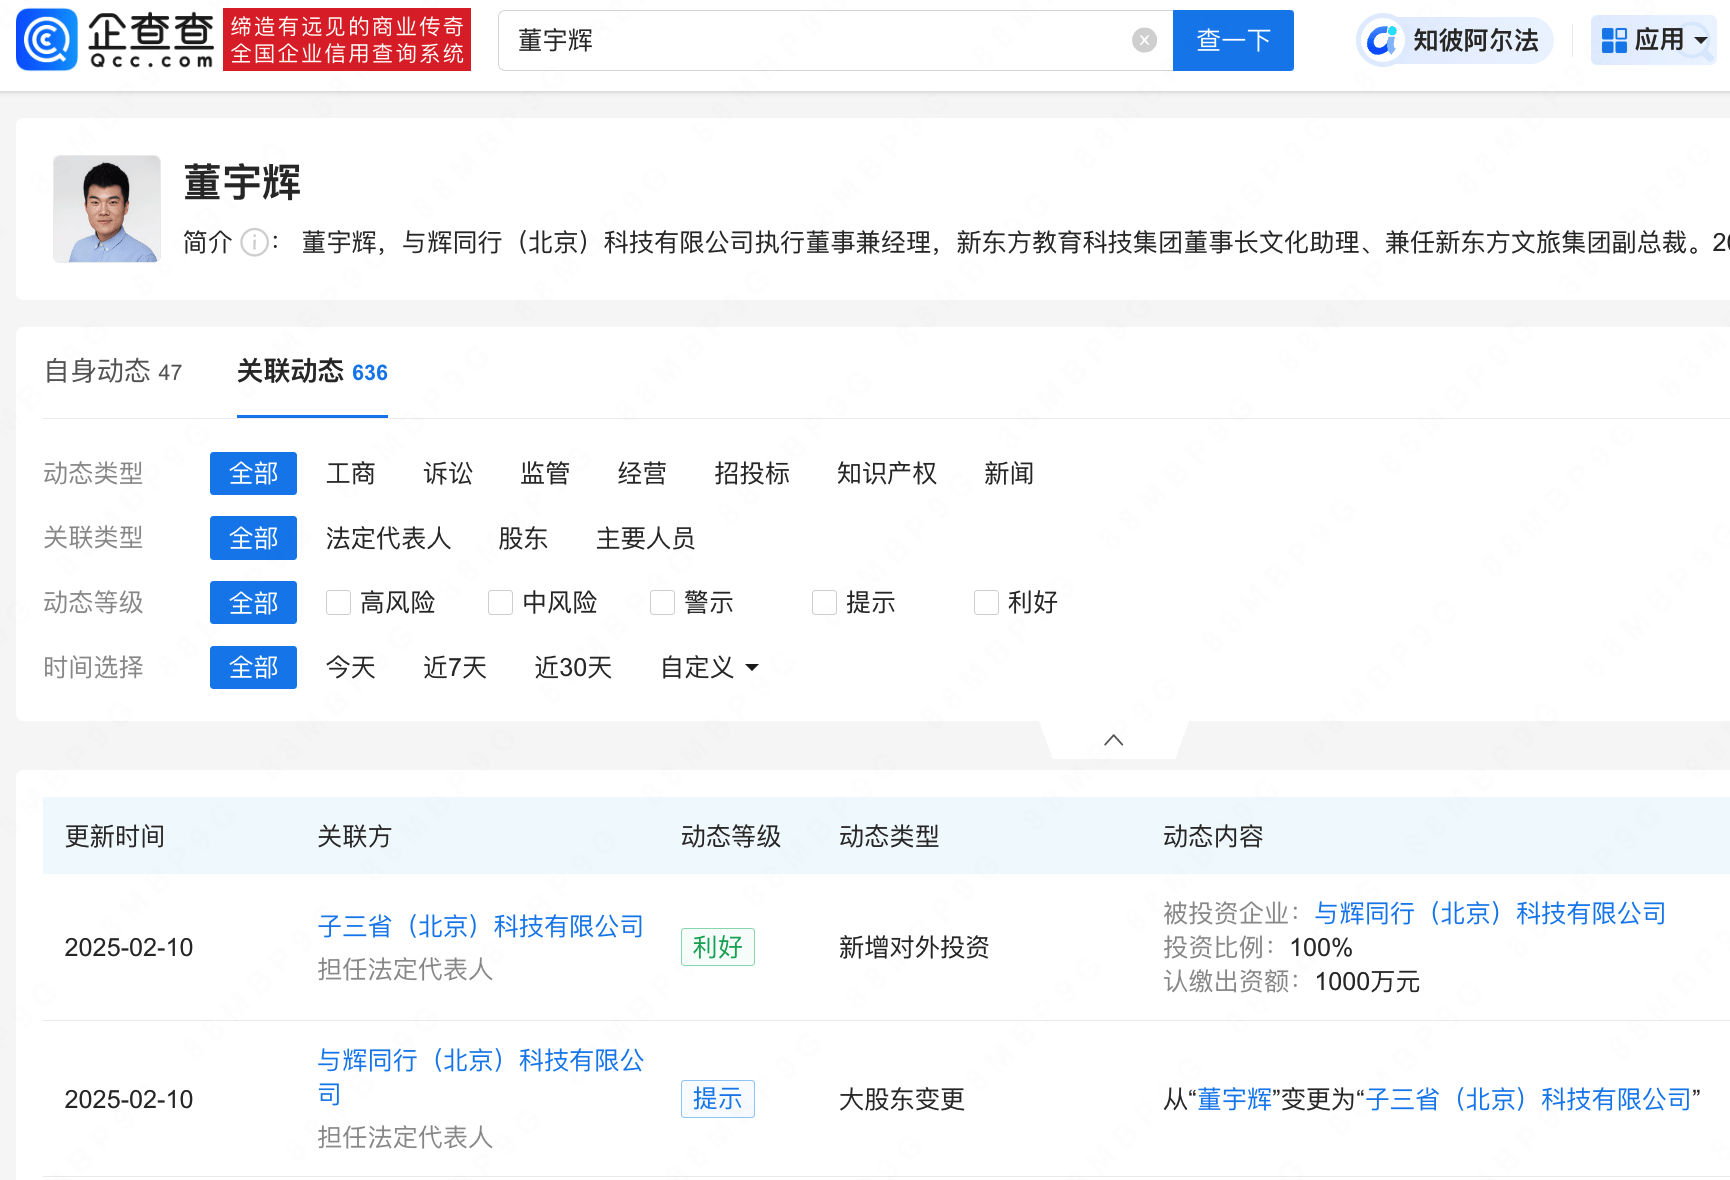
Task: Click the red slogan banner near logo
Action: (347, 40)
